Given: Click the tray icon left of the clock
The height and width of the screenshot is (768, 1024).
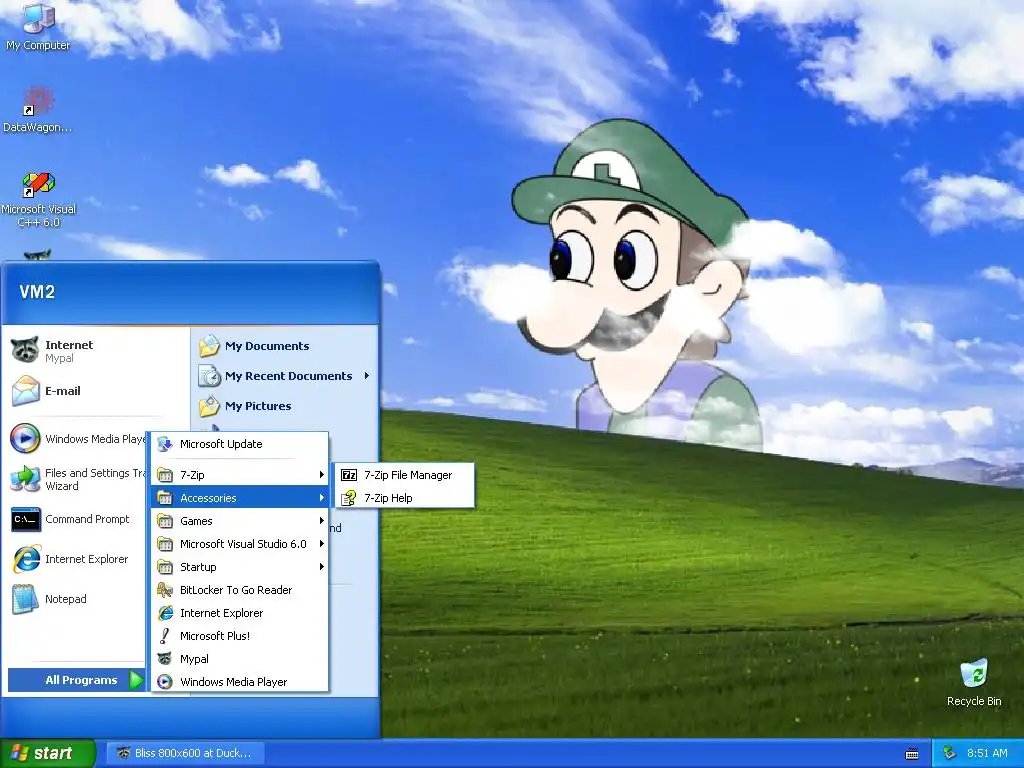Looking at the screenshot, I should coord(950,753).
